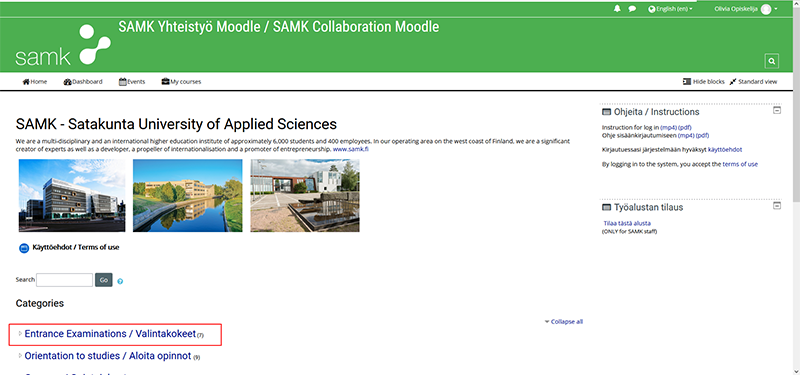Click the globe icon beside English (en)
This screenshot has height=375, width=800.
pyautogui.click(x=652, y=9)
